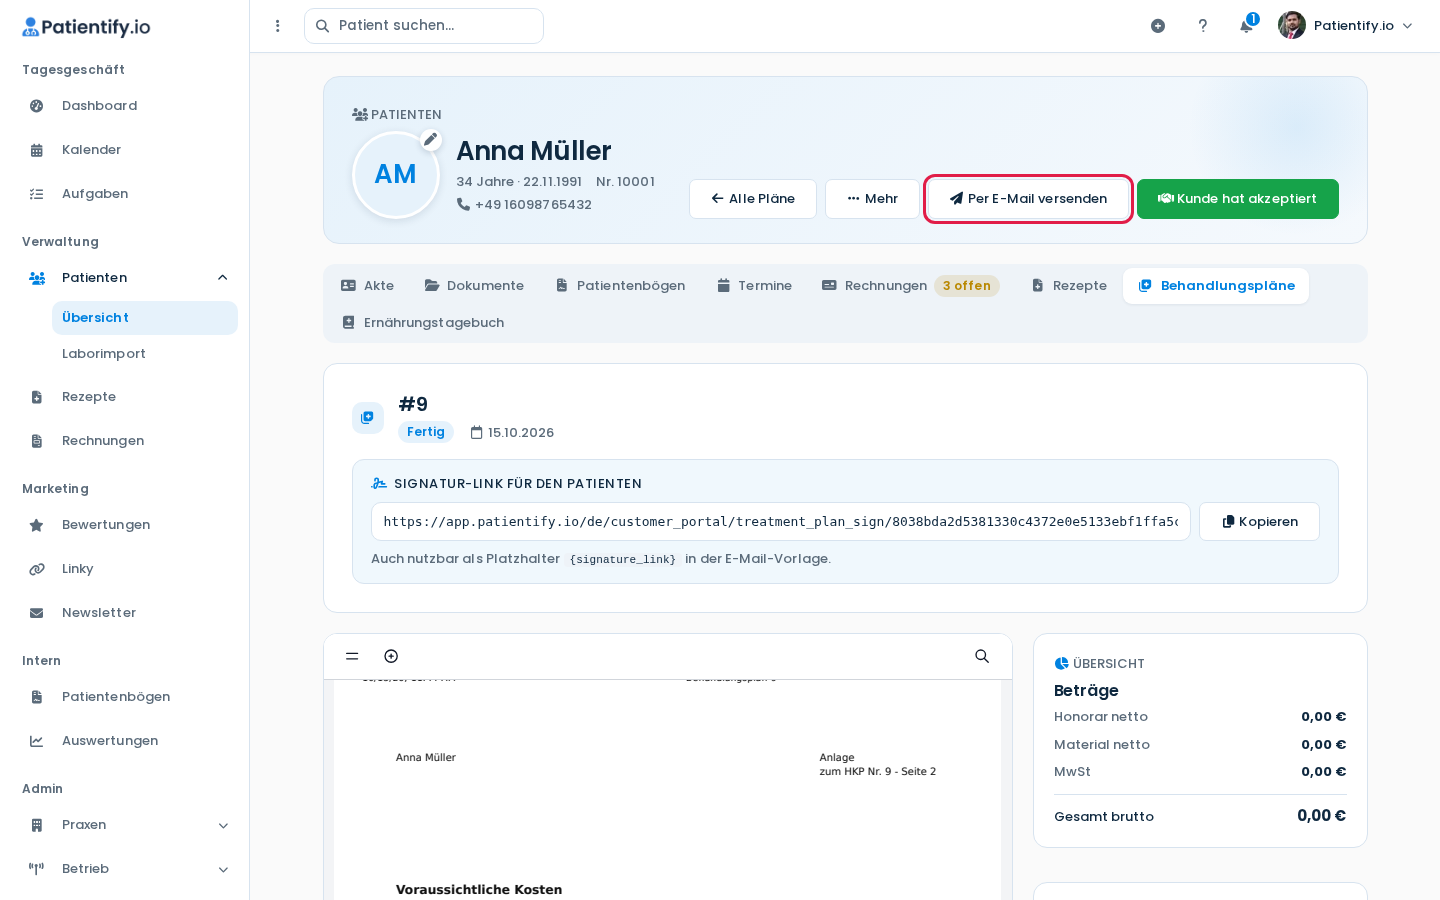This screenshot has width=1440, height=900.
Task: Open Dashboard from the sidebar
Action: 125,106
